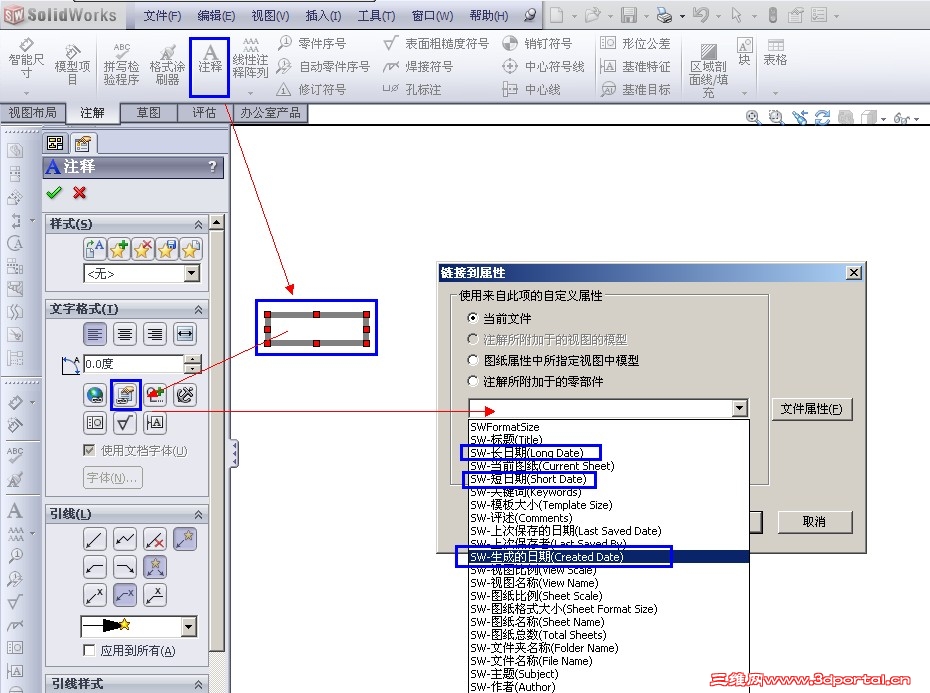Open the 文件 menu
Viewport: 930px width, 693px height.
point(162,15)
